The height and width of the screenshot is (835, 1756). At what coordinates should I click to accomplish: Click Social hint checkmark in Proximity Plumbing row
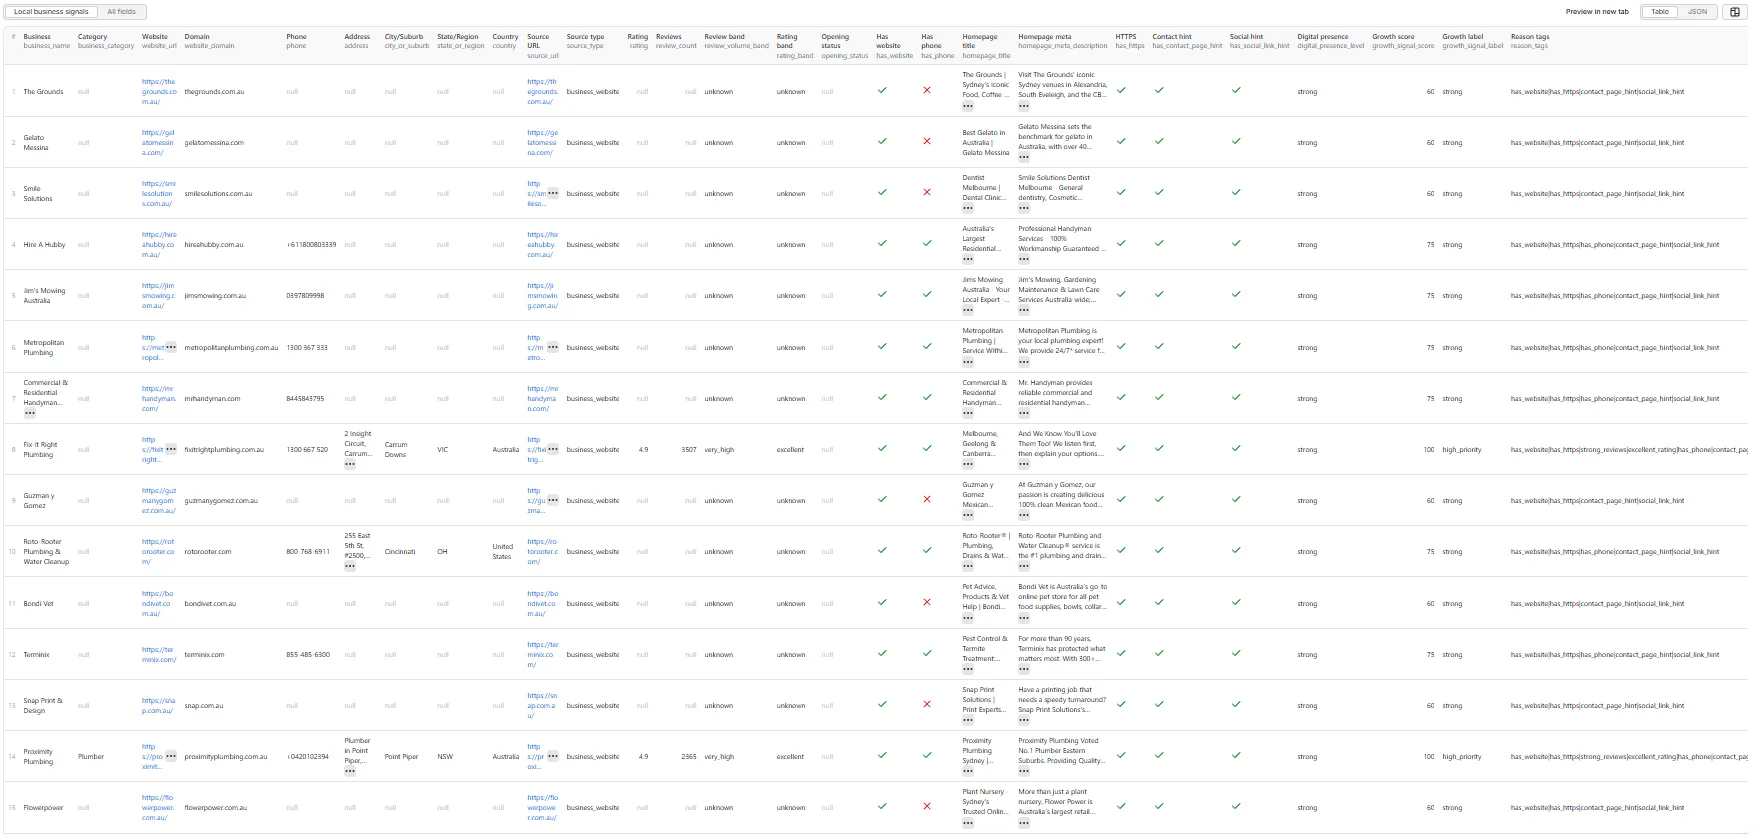tap(1236, 755)
